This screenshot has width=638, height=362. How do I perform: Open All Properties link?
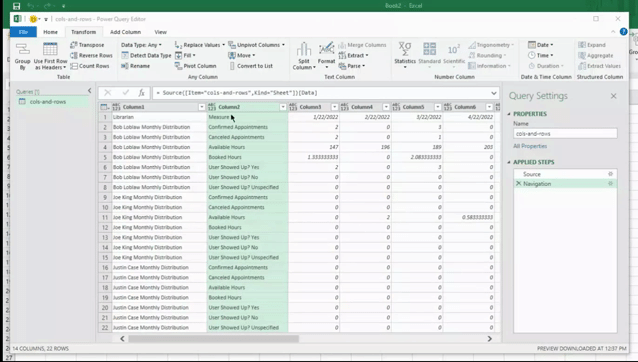click(x=530, y=146)
